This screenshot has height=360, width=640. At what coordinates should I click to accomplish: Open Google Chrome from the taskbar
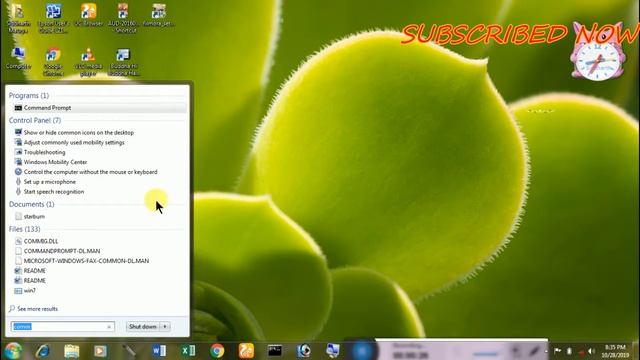(217, 351)
